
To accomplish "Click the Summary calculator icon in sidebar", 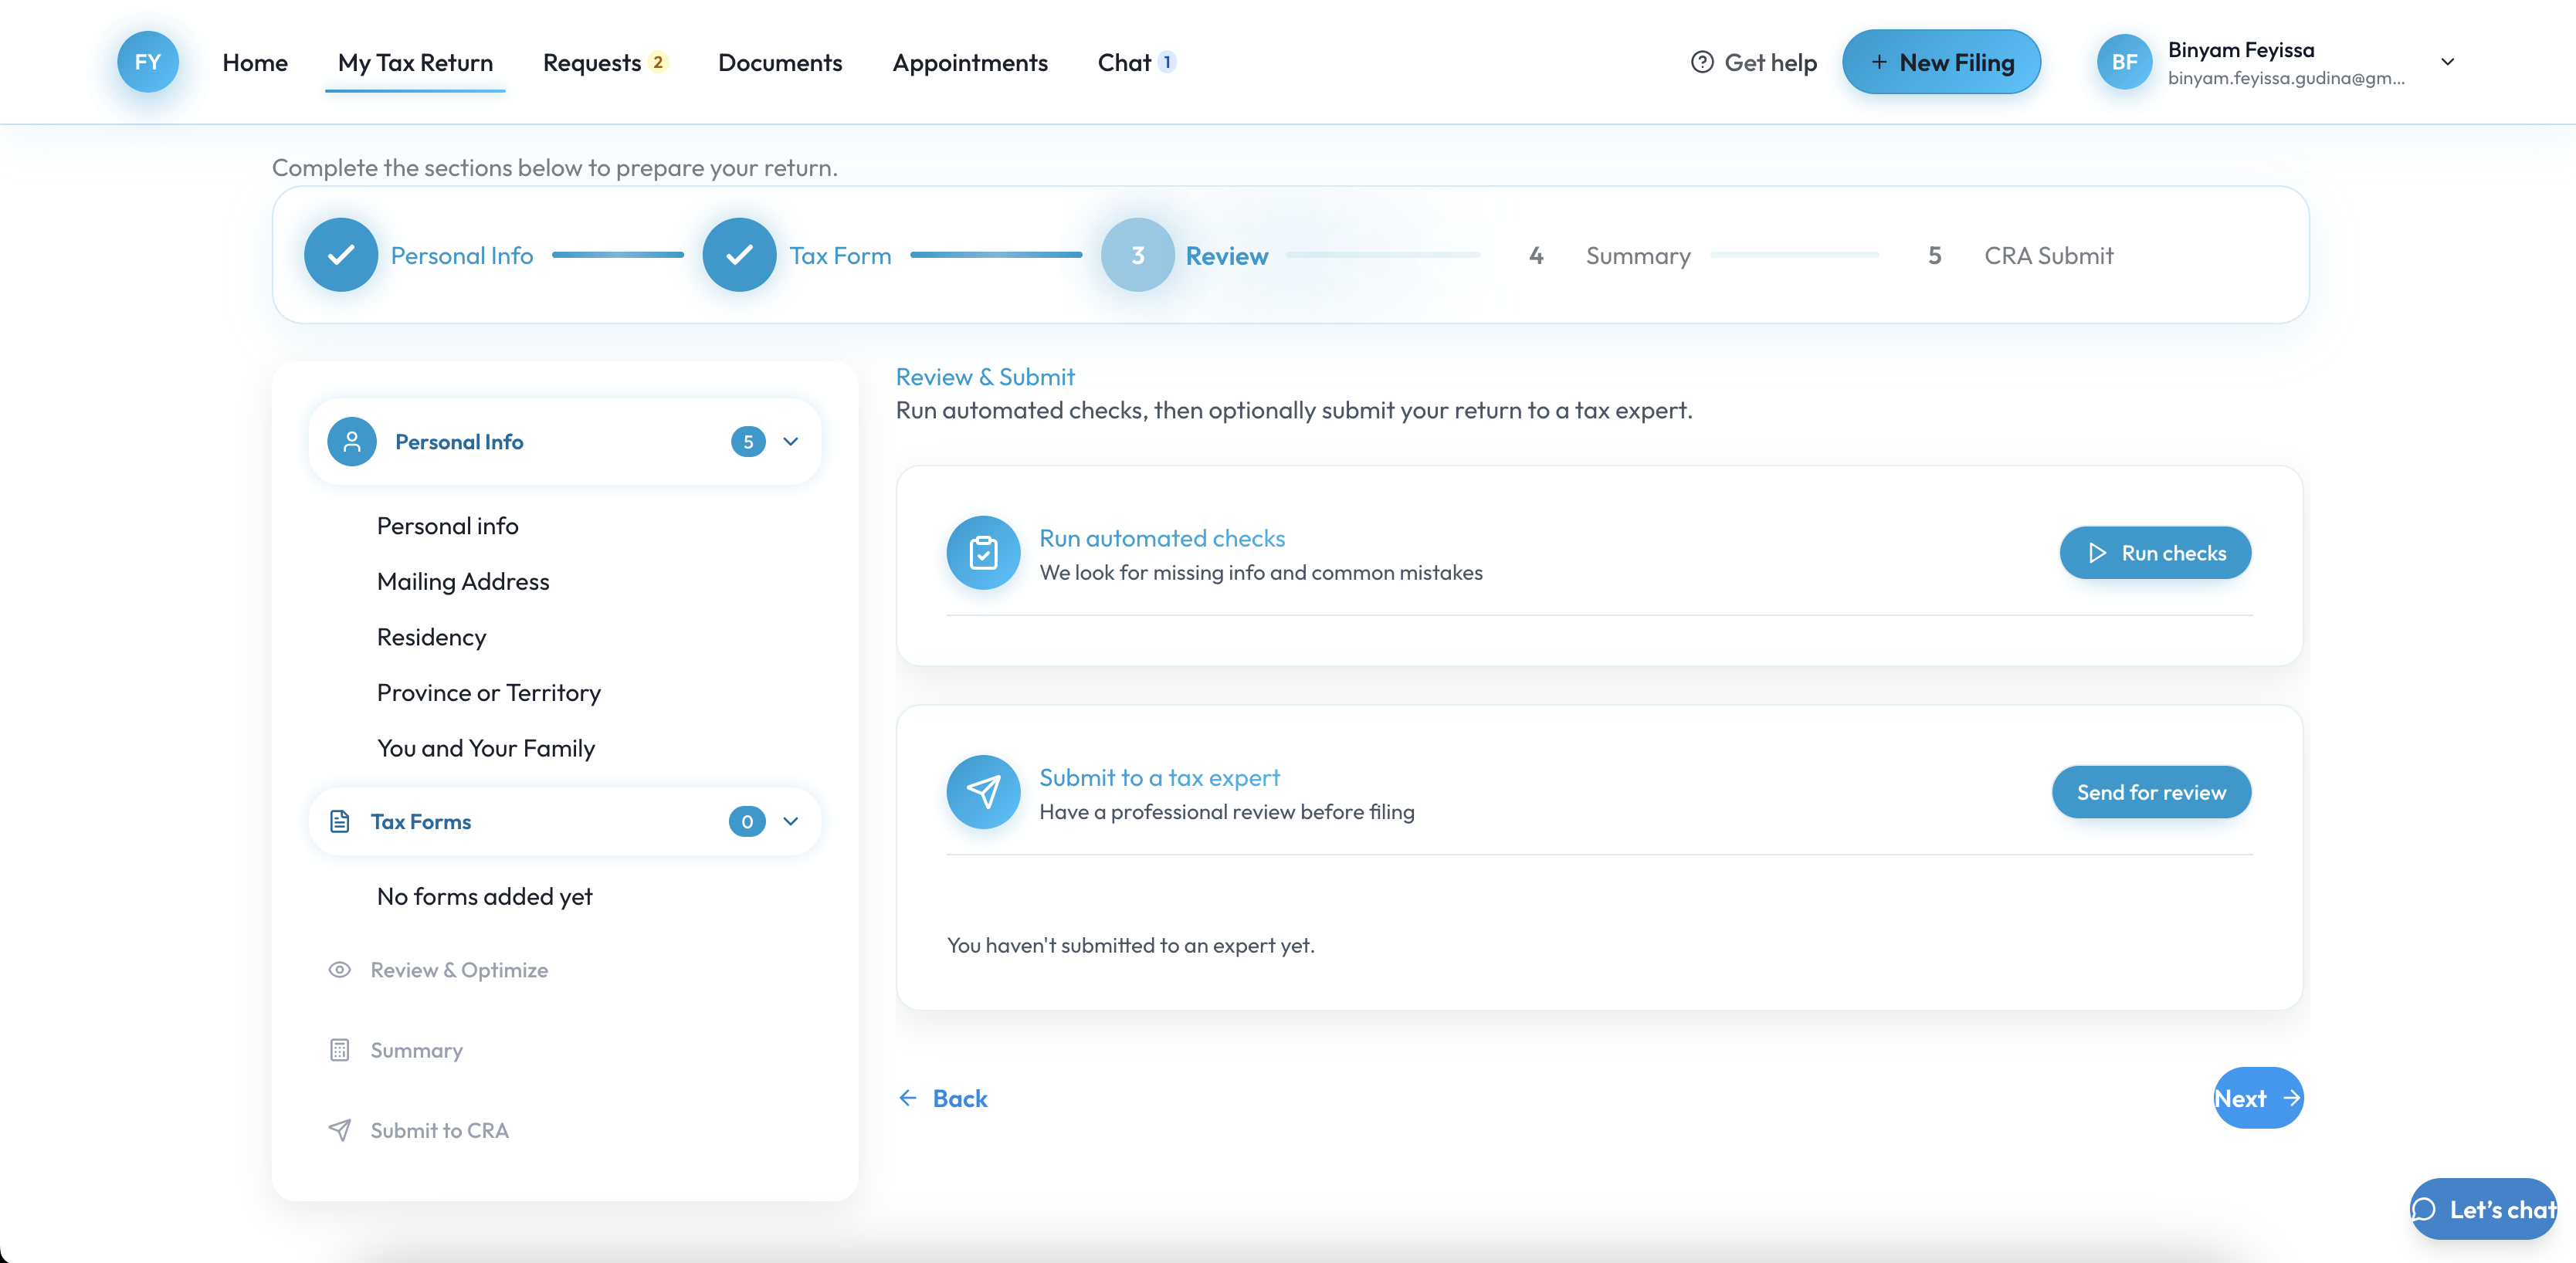I will pyautogui.click(x=340, y=1050).
